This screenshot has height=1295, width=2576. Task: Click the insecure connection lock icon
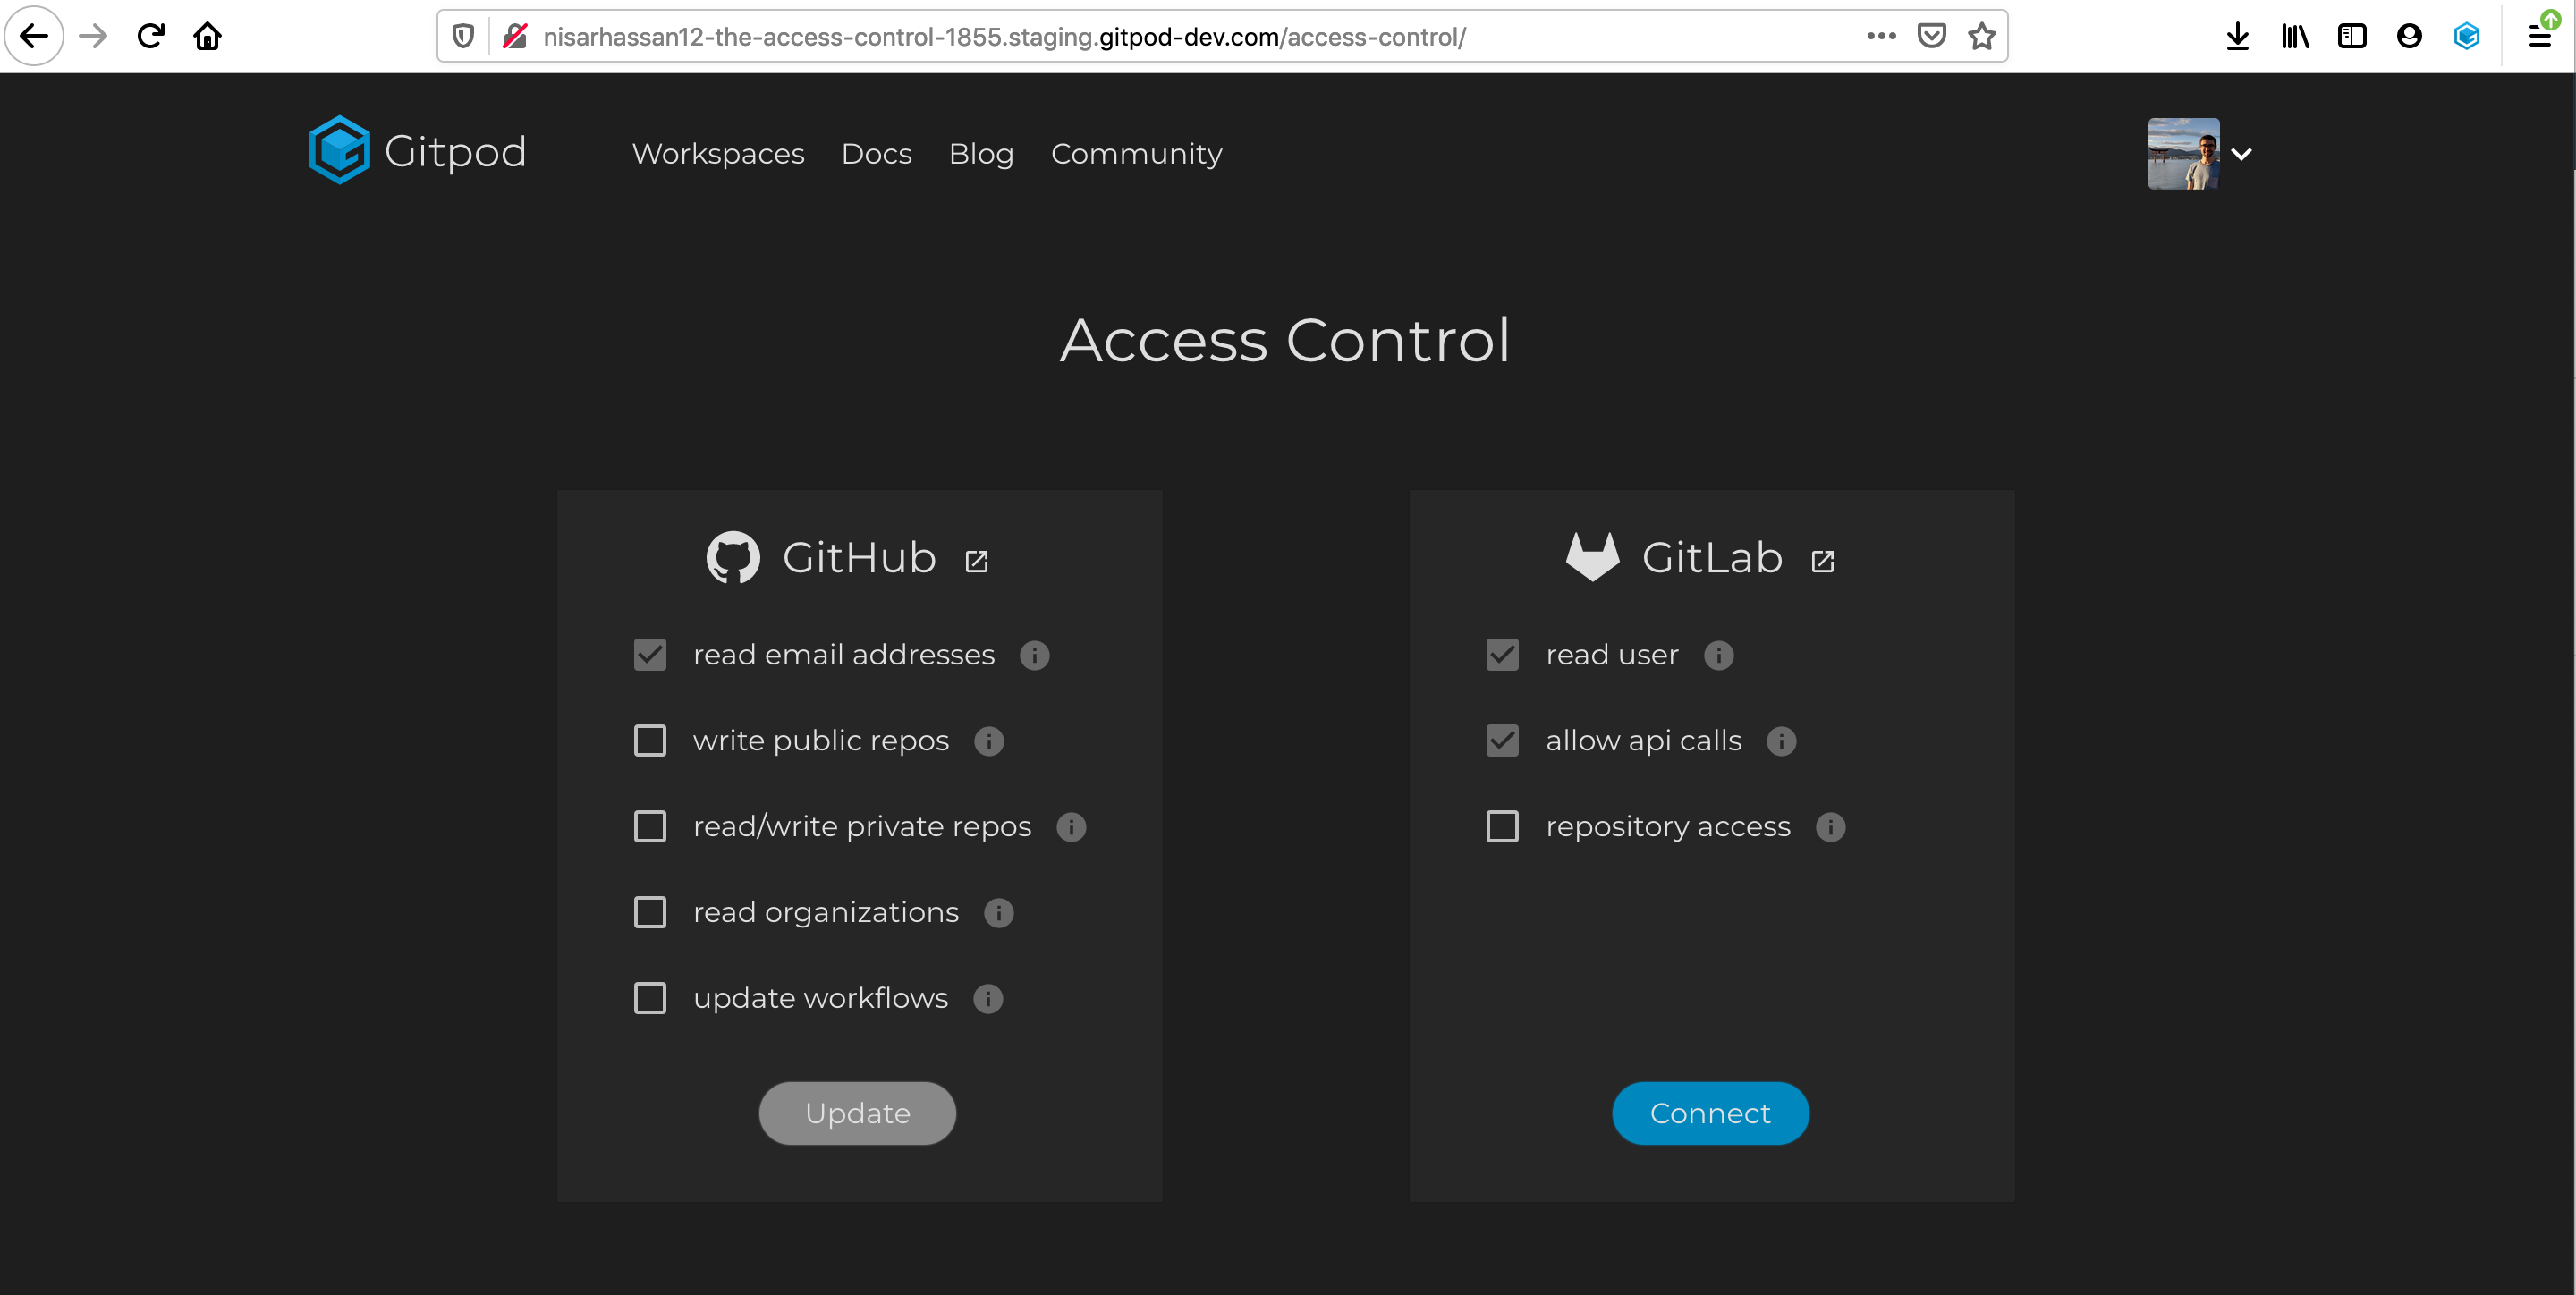point(515,37)
